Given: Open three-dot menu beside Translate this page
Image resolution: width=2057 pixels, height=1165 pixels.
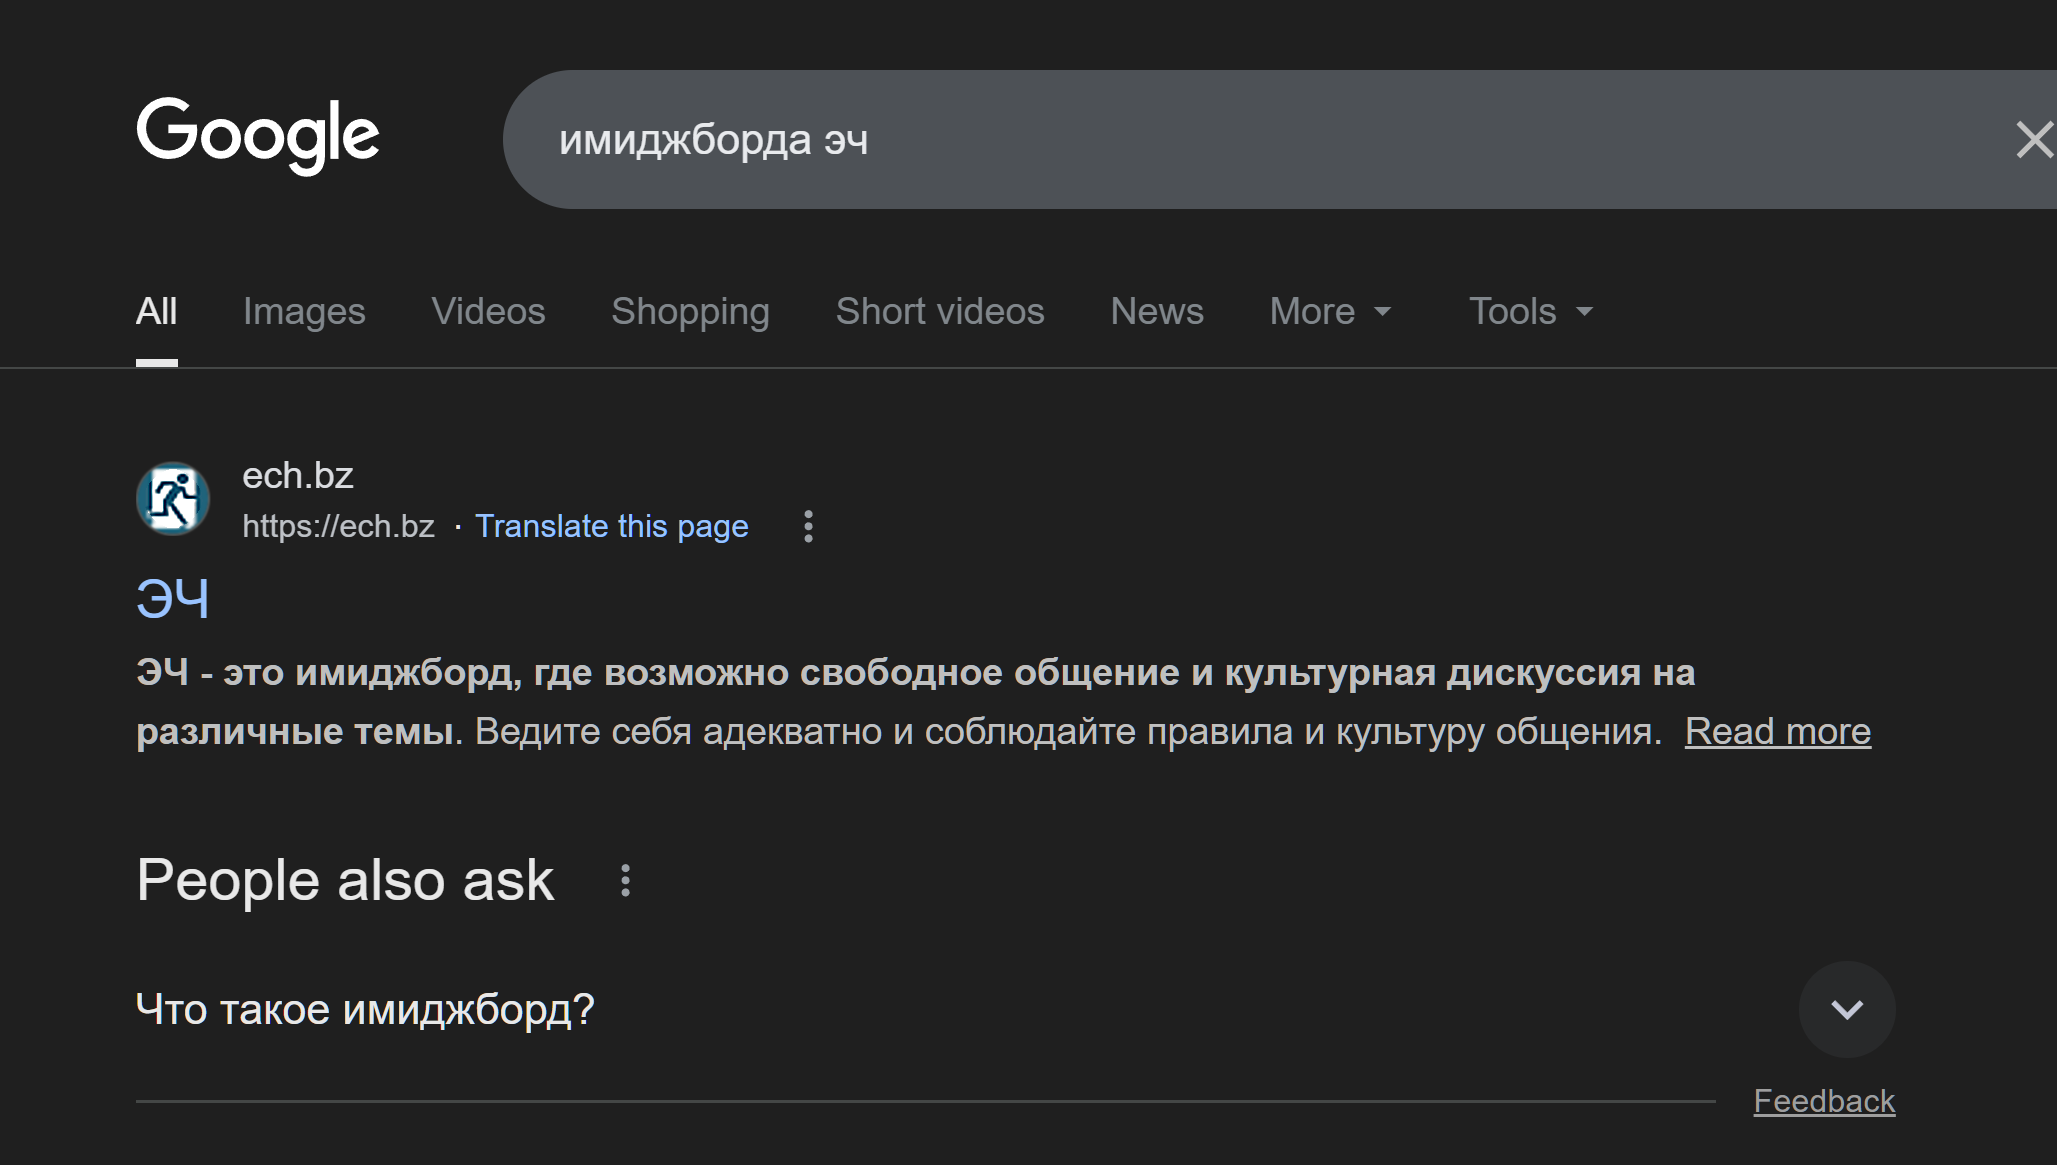Looking at the screenshot, I should [x=808, y=526].
